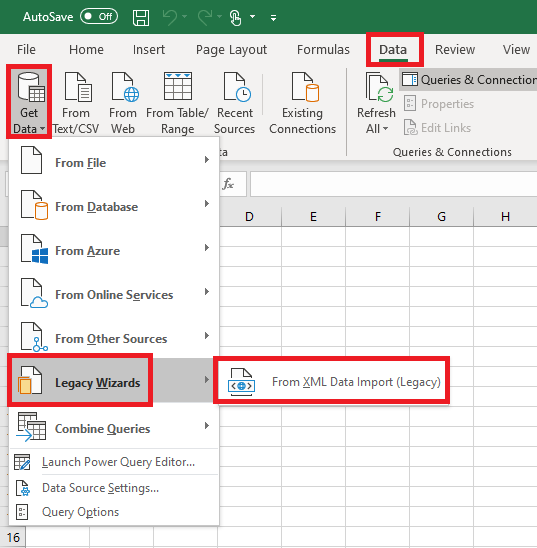Select column E header
537x548 pixels.
[x=313, y=217]
